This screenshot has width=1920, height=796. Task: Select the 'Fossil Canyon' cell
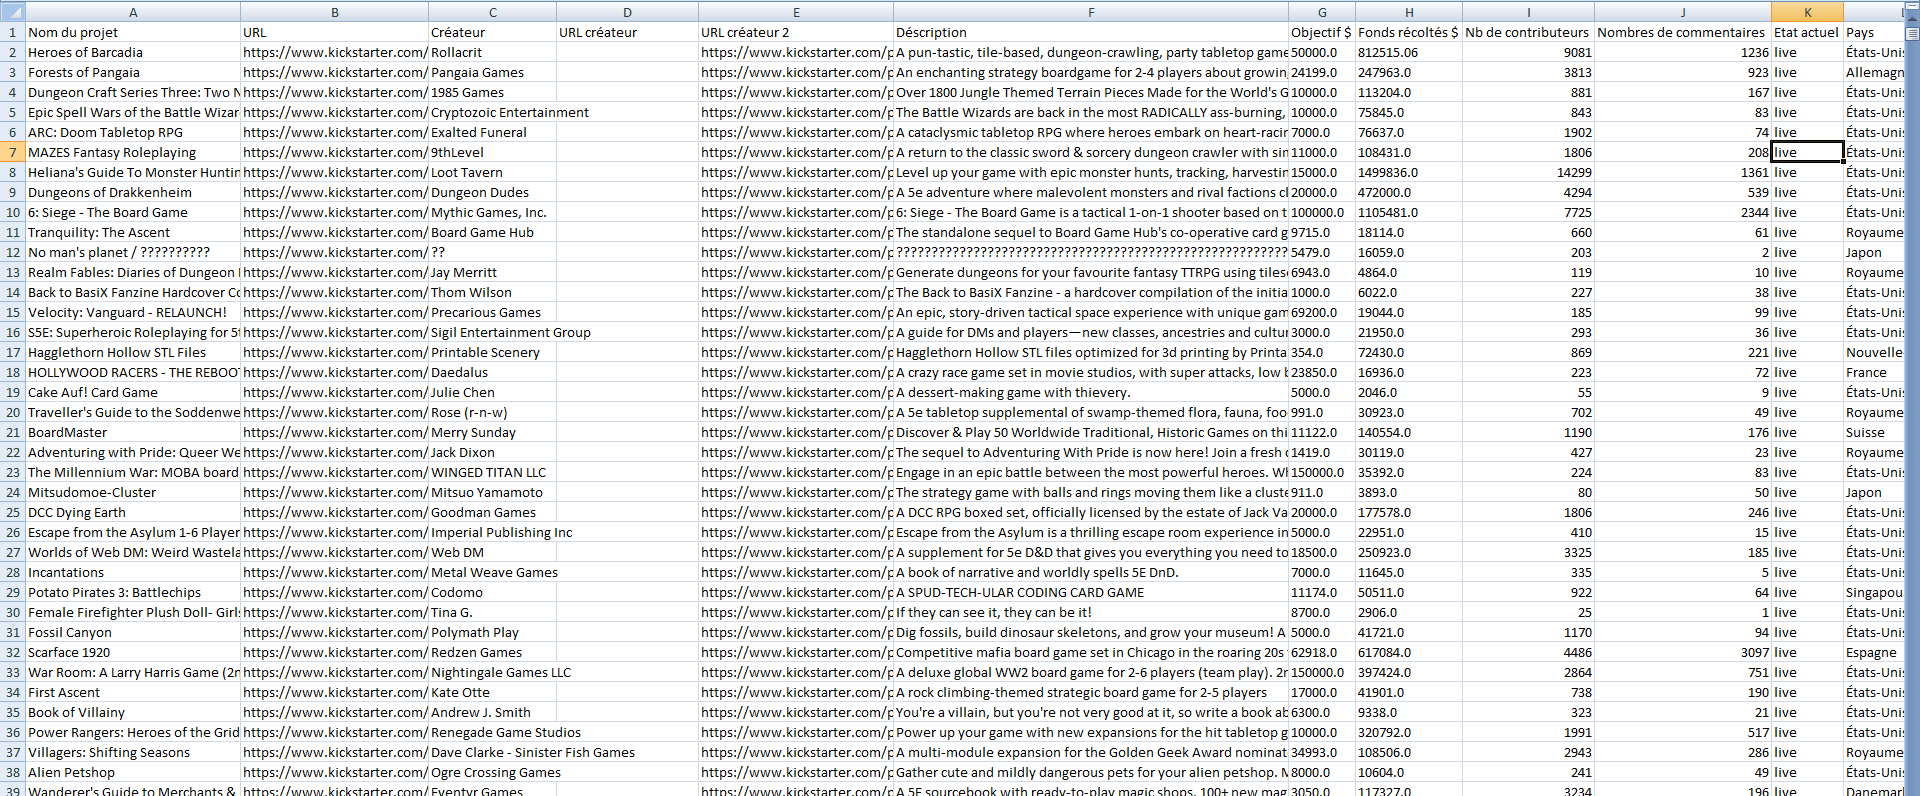point(133,632)
